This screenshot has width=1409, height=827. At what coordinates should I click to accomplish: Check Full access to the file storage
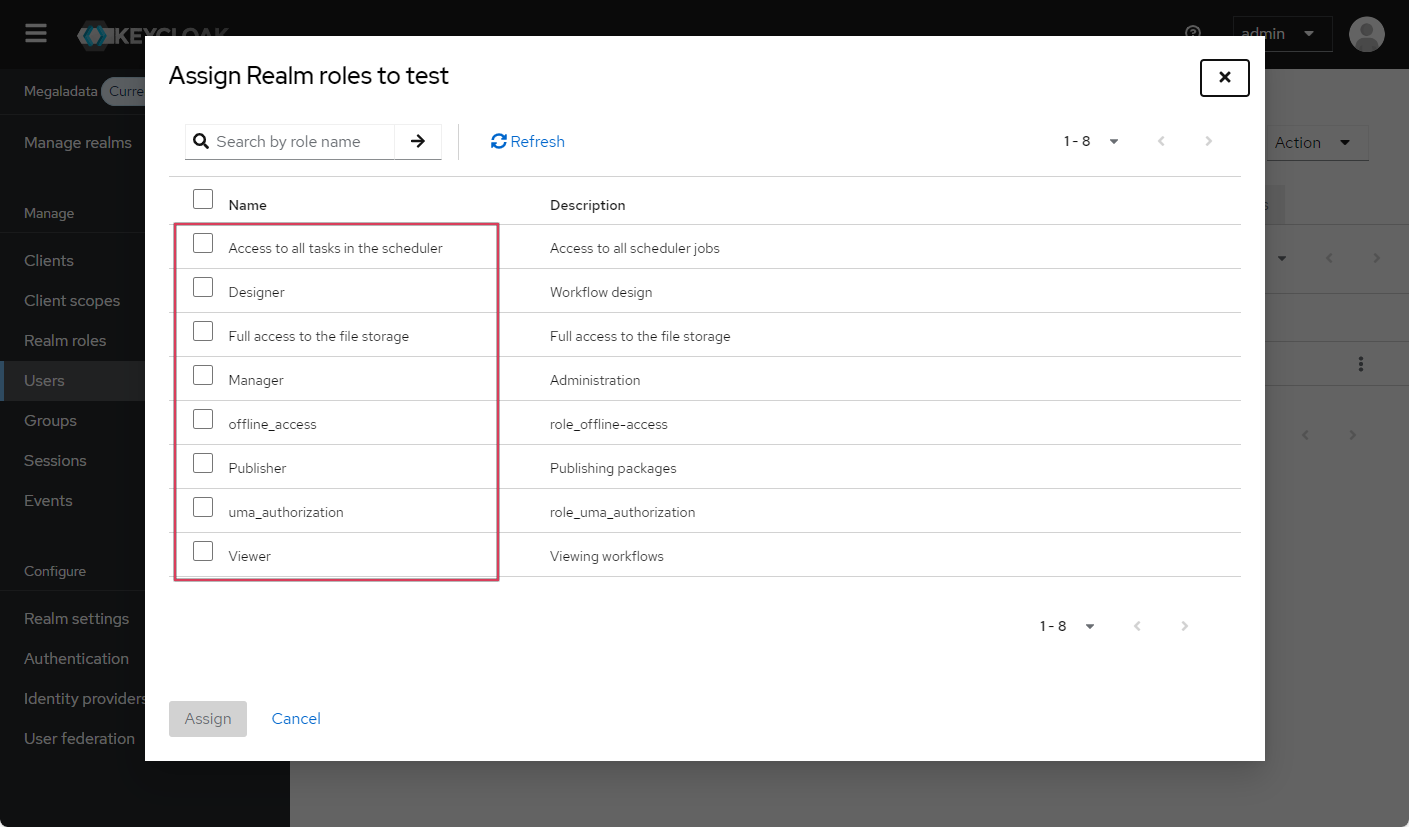(203, 331)
